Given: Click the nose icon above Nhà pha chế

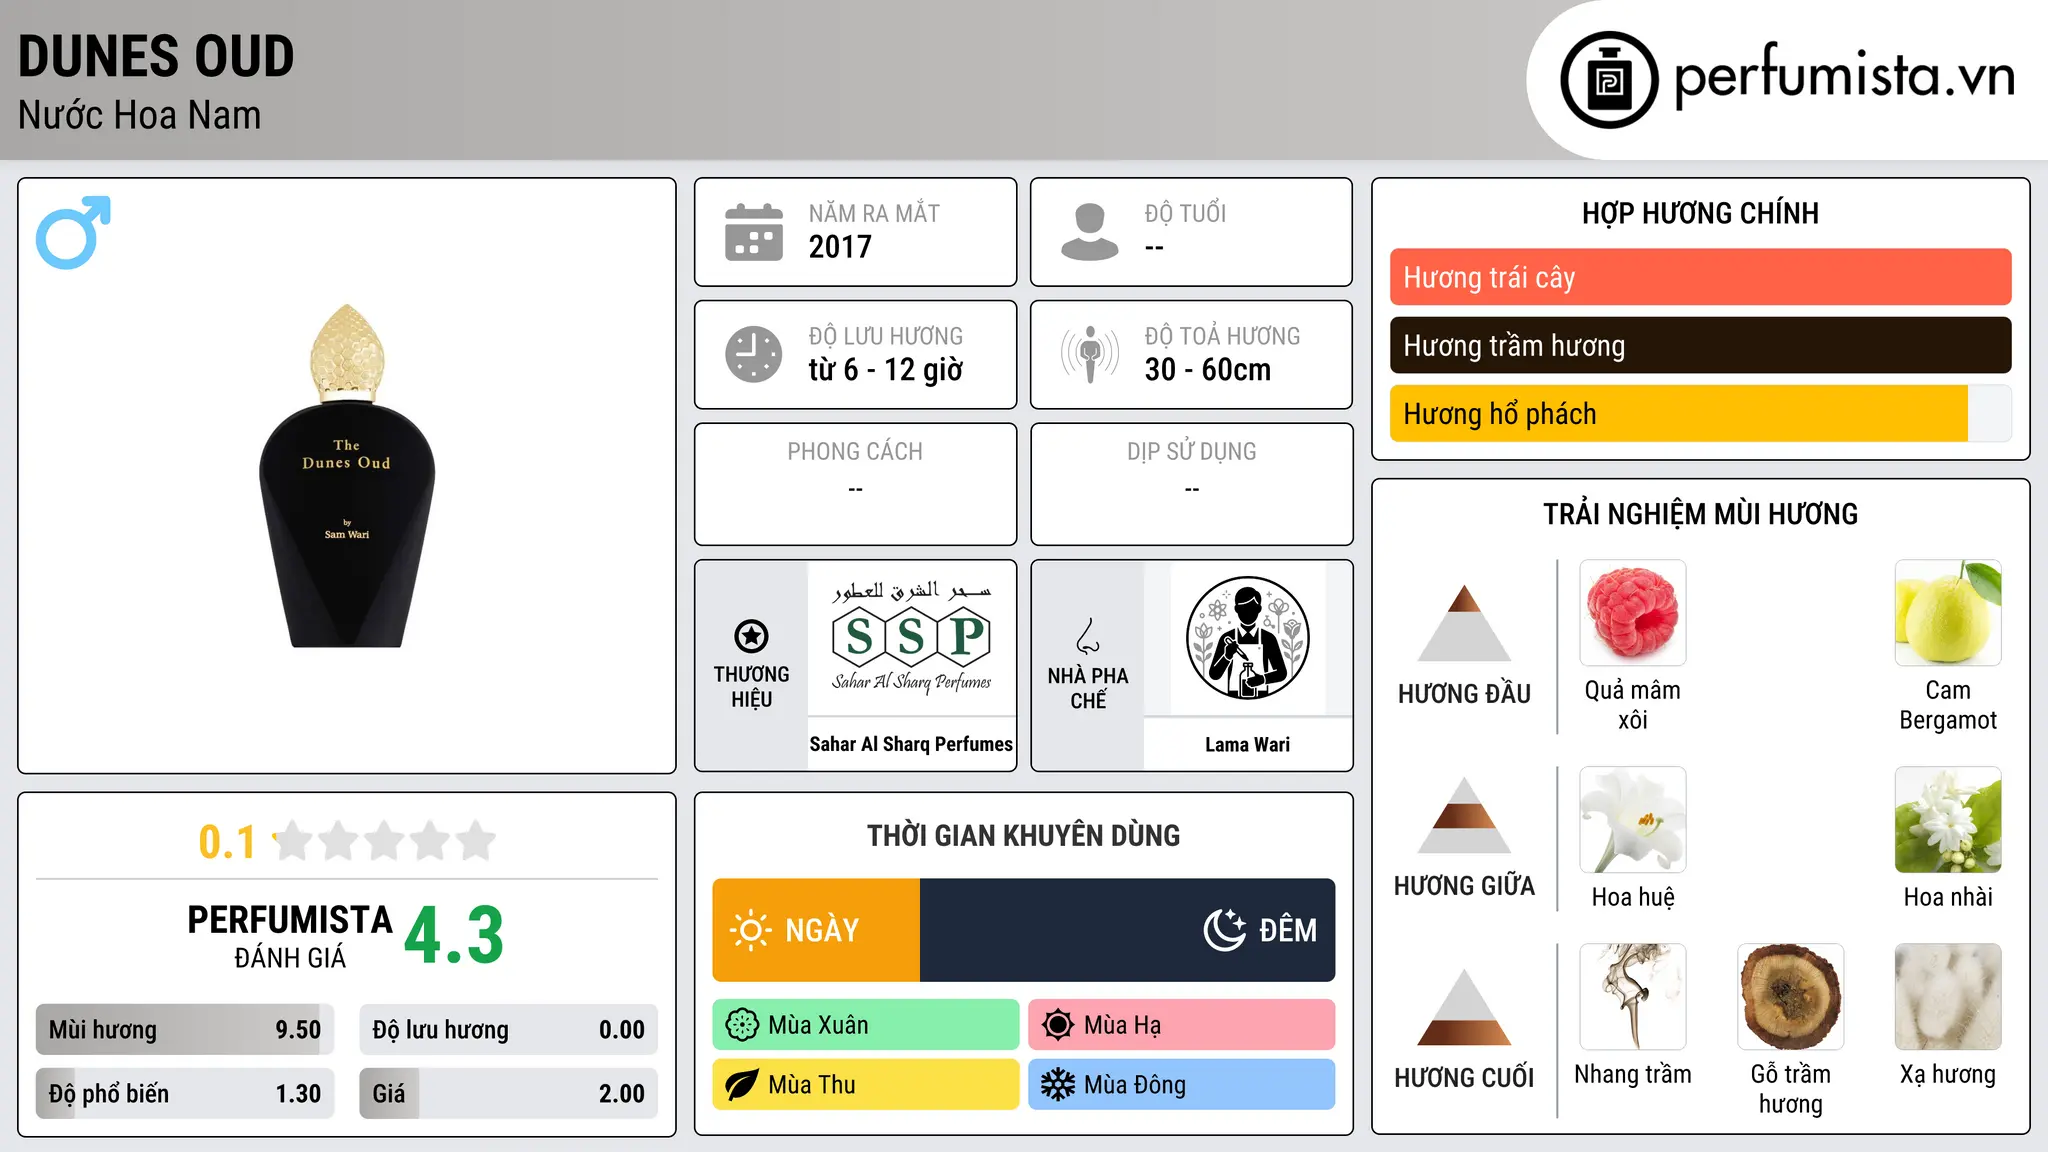Looking at the screenshot, I should point(1088,636).
